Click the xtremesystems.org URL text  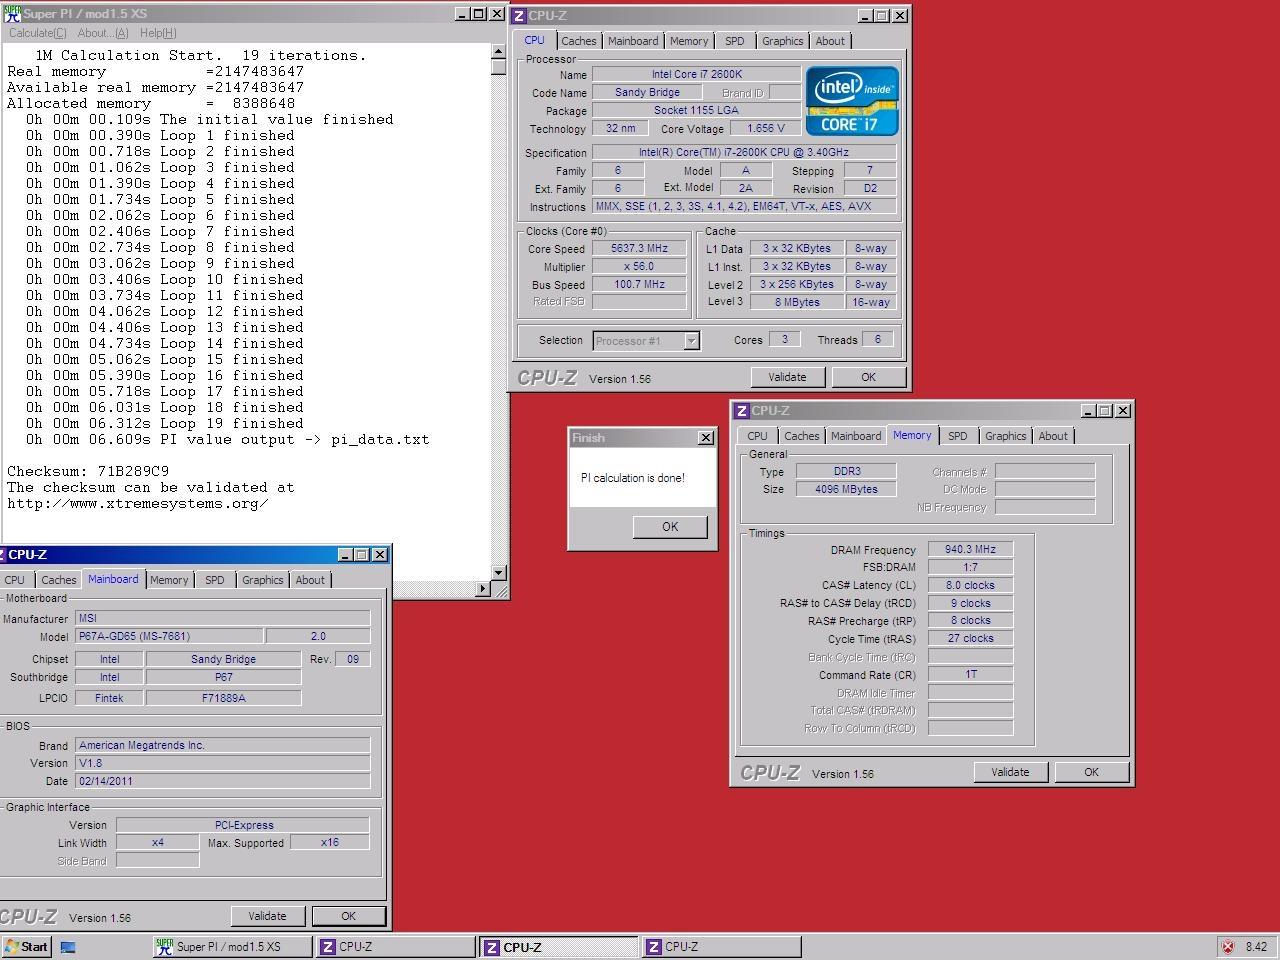(138, 503)
